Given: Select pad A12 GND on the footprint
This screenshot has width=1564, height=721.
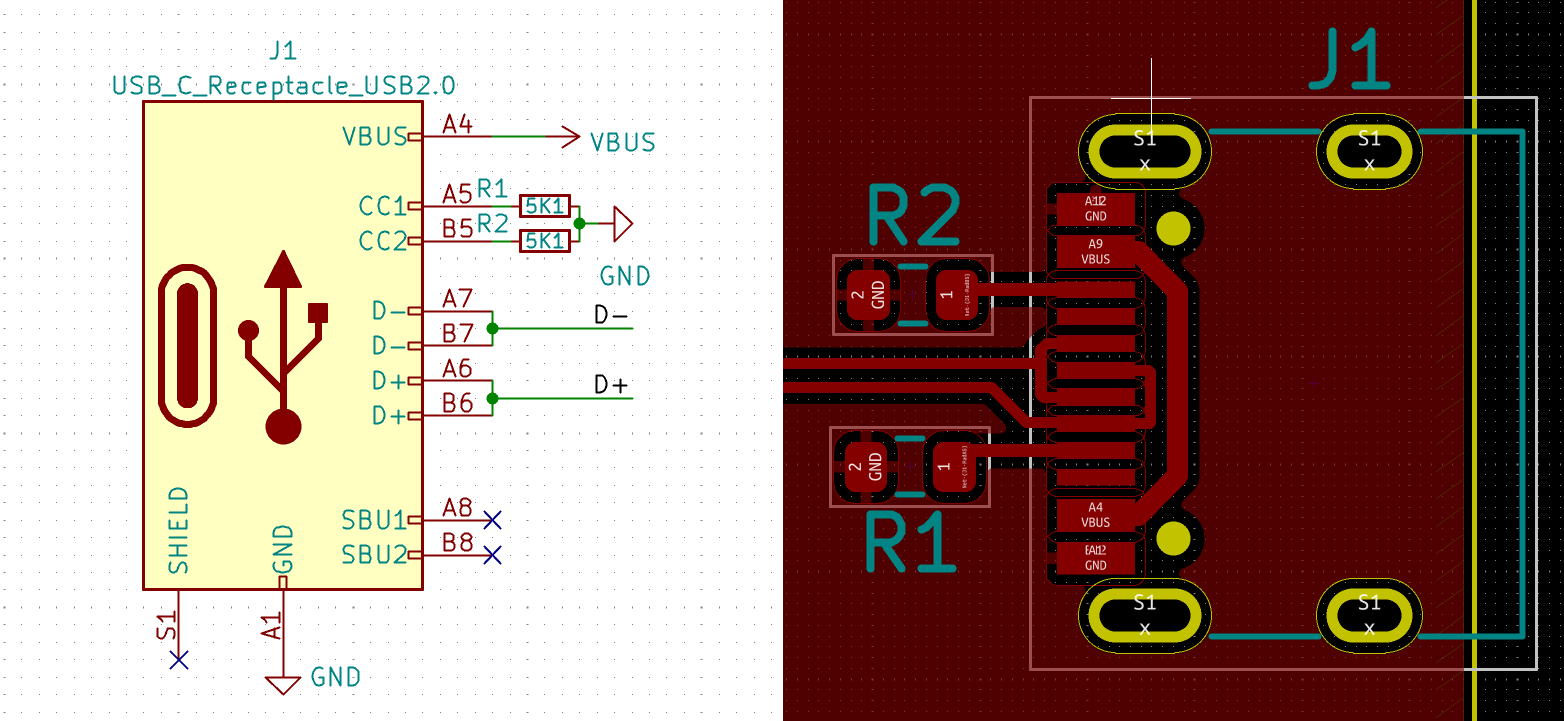Looking at the screenshot, I should click(x=1096, y=206).
